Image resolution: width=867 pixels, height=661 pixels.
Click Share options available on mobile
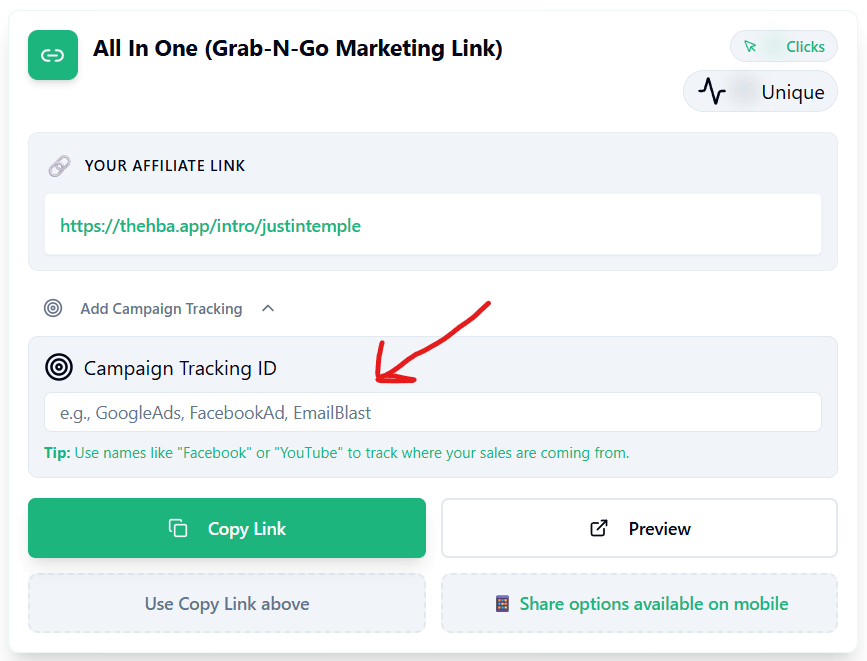639,604
